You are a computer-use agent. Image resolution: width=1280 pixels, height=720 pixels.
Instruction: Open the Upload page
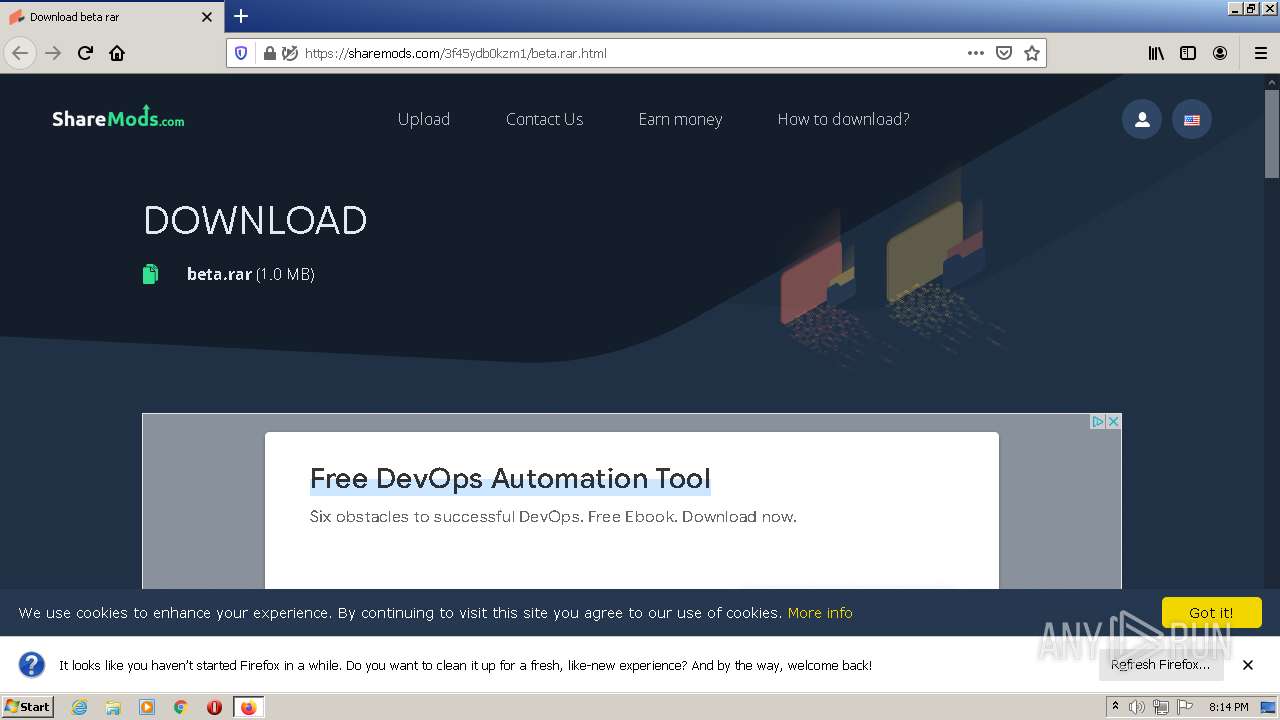(x=424, y=119)
